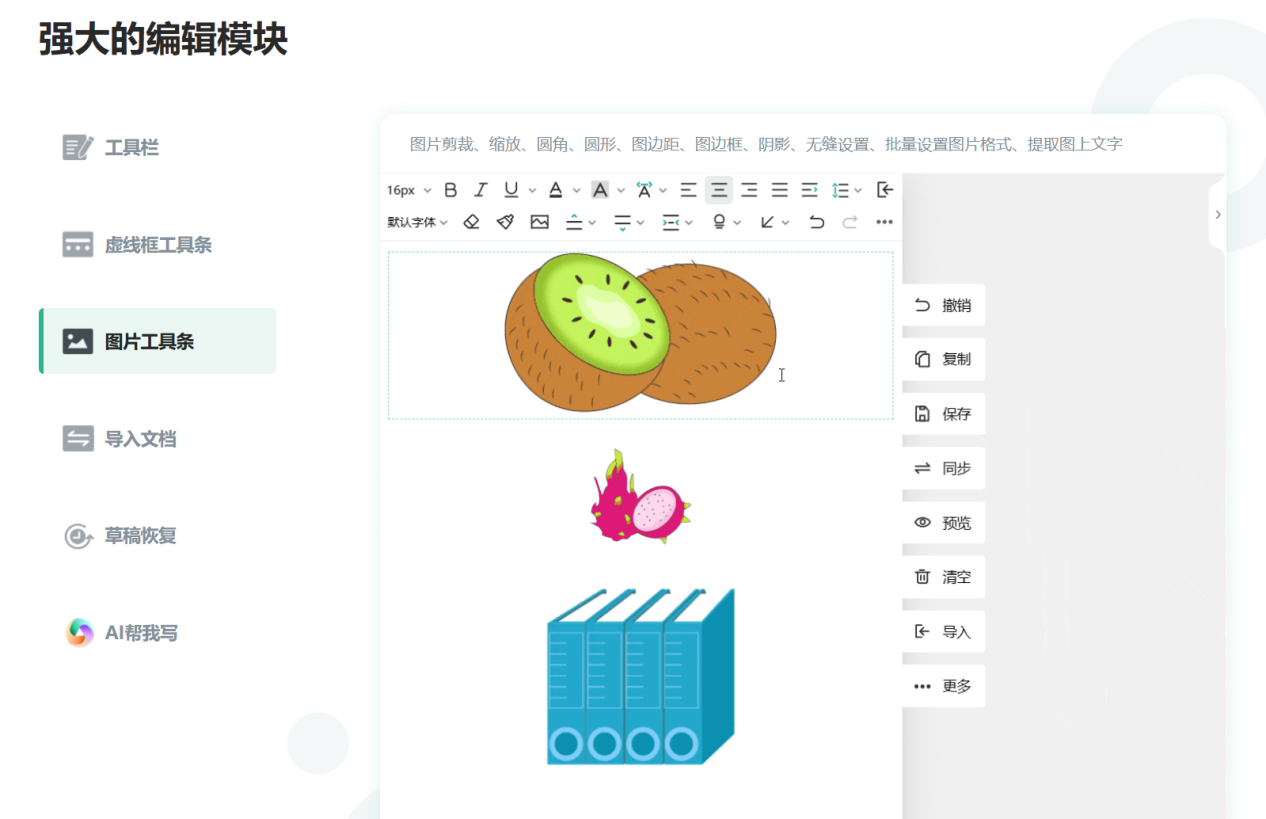
Task: Click the paragraph spacing after icon
Action: (623, 222)
